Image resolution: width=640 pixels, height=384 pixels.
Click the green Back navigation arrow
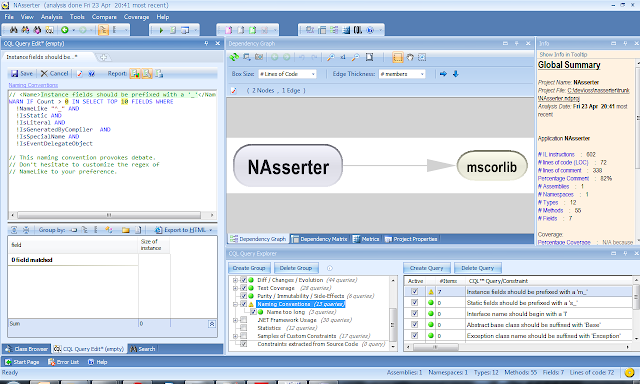pos(65,30)
